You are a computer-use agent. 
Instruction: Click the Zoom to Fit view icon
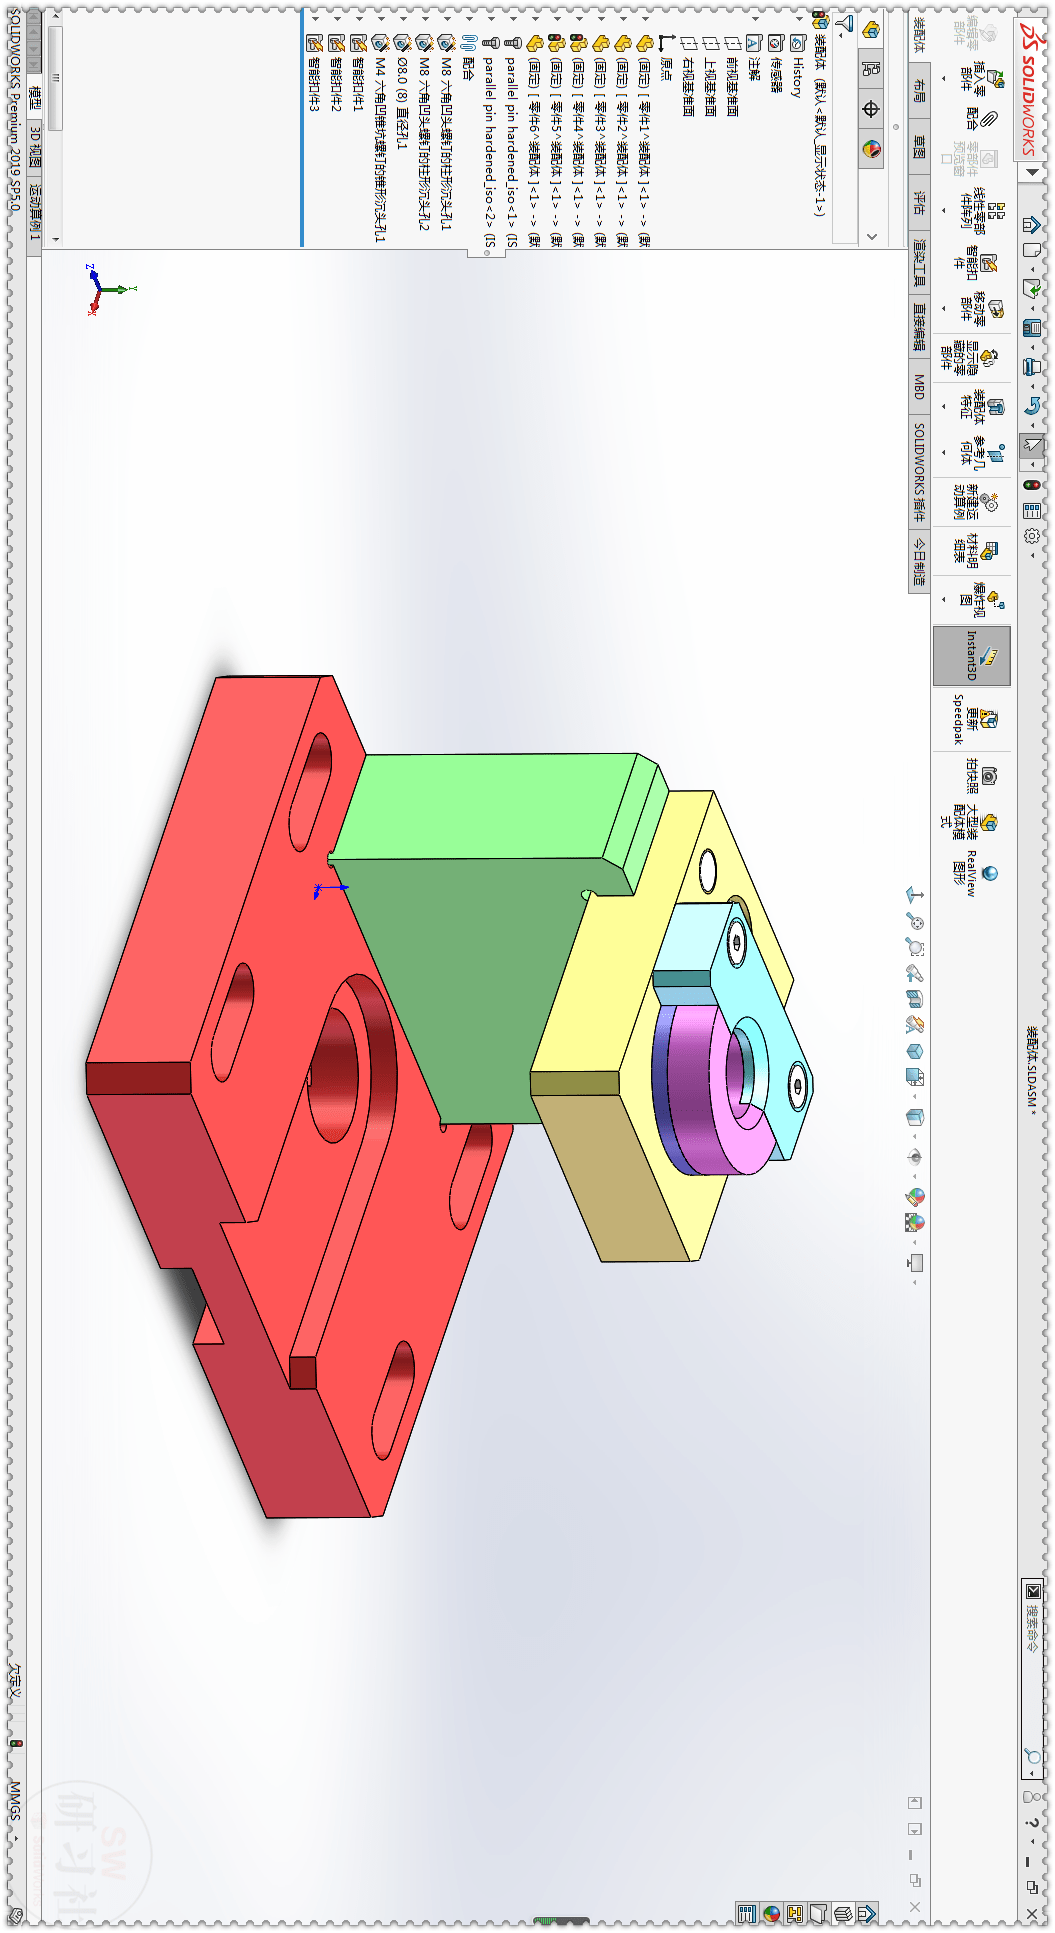914,921
